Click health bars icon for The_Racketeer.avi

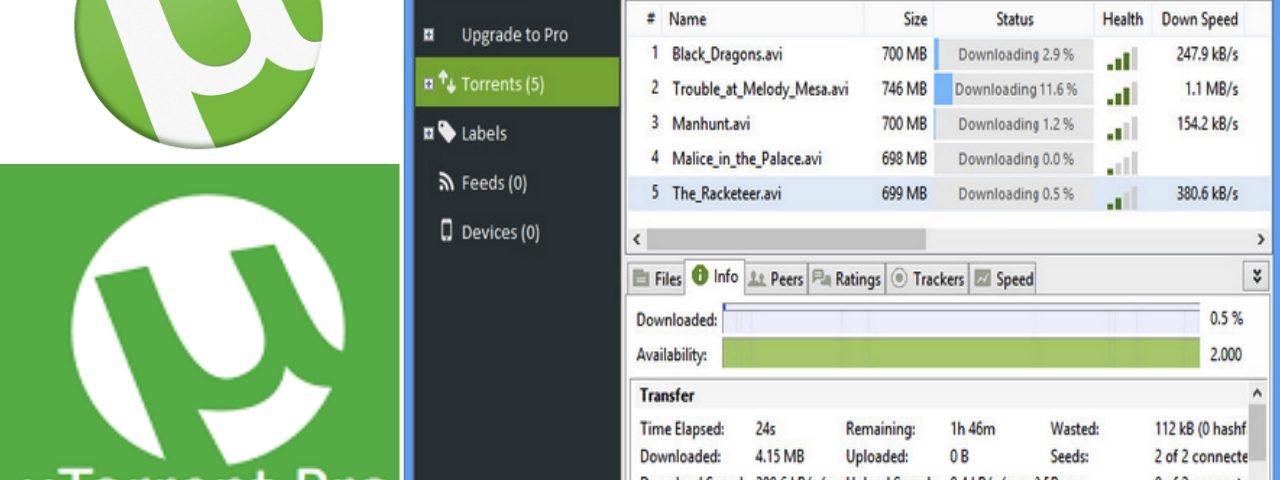pyautogui.click(x=1122, y=198)
